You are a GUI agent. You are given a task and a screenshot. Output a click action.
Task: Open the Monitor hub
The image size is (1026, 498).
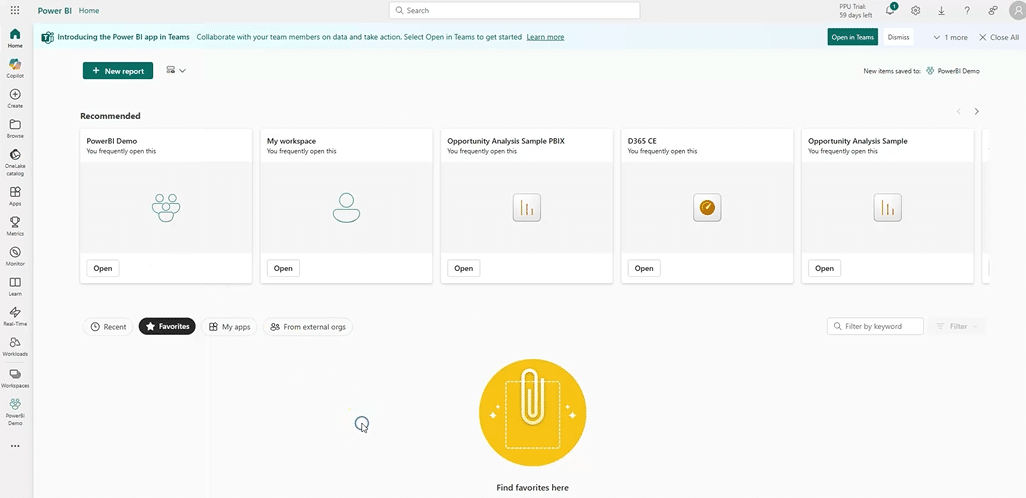point(15,257)
